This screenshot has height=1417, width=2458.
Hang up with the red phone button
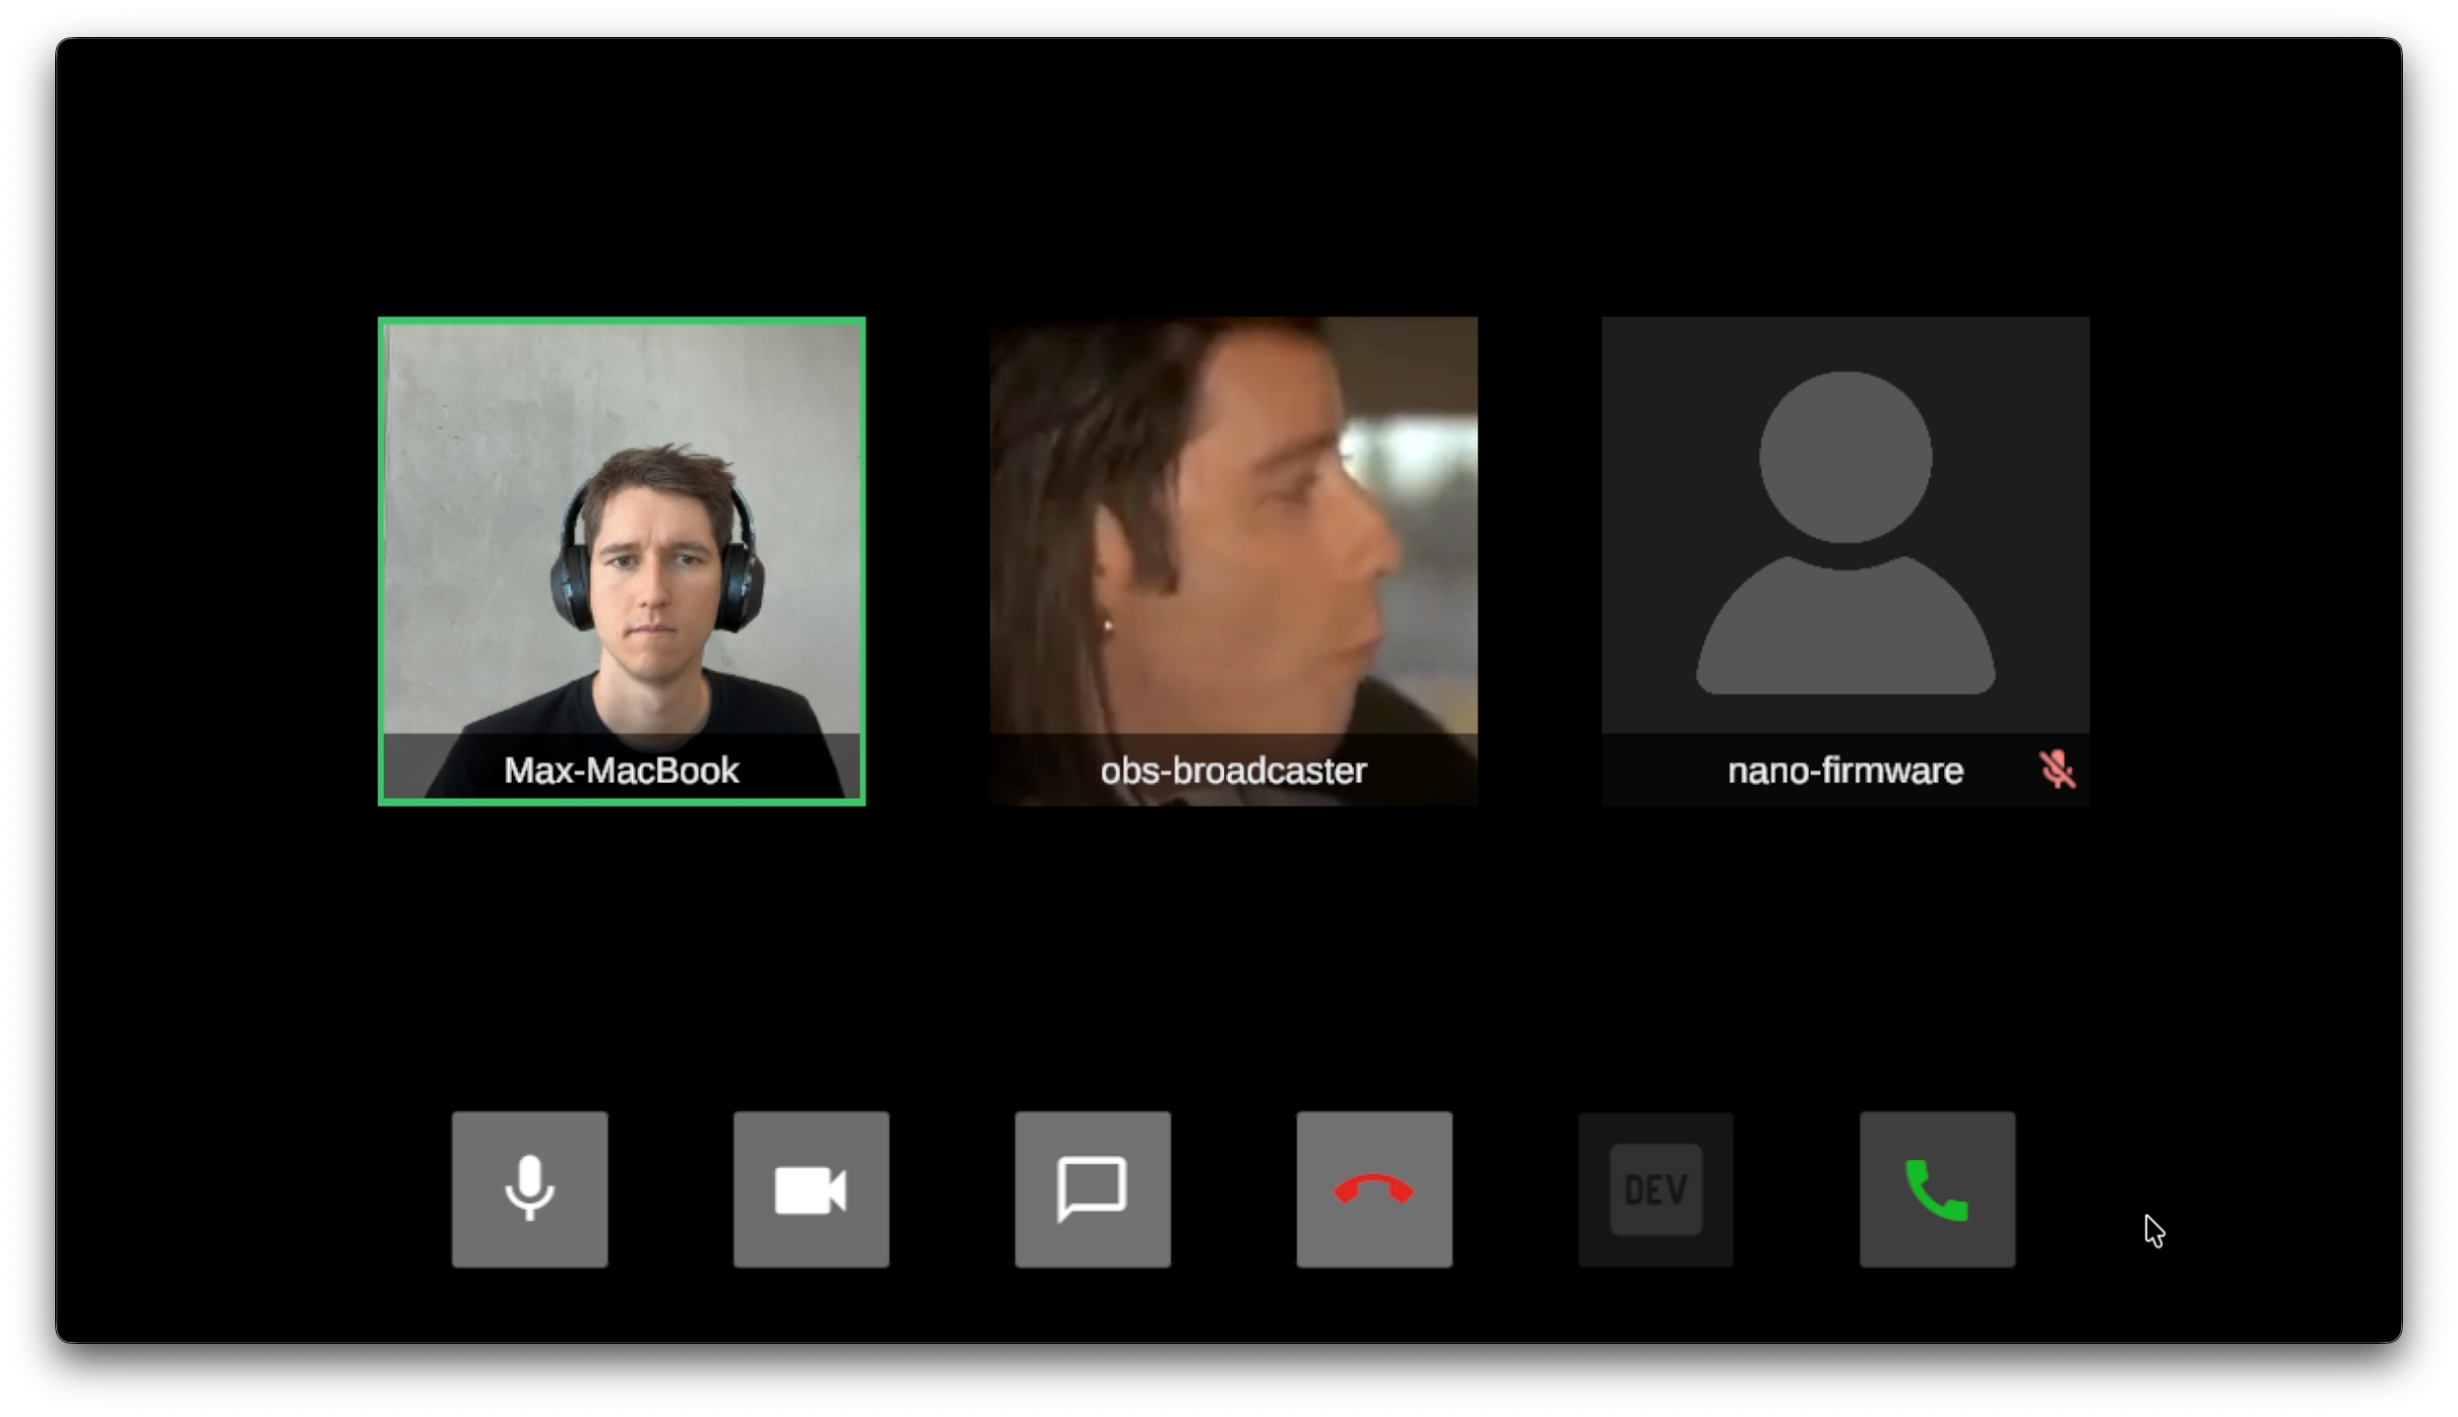[x=1374, y=1189]
